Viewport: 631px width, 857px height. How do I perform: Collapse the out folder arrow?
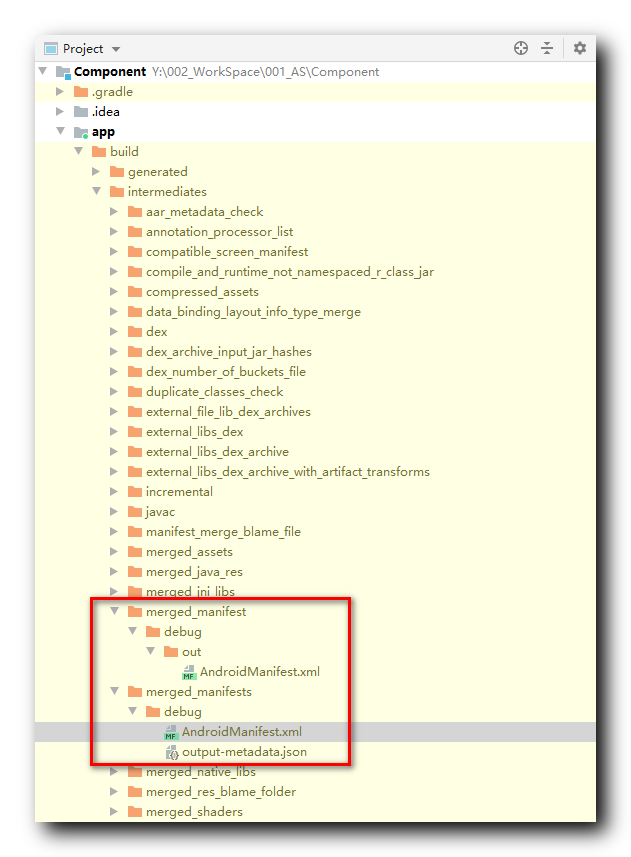(x=151, y=651)
